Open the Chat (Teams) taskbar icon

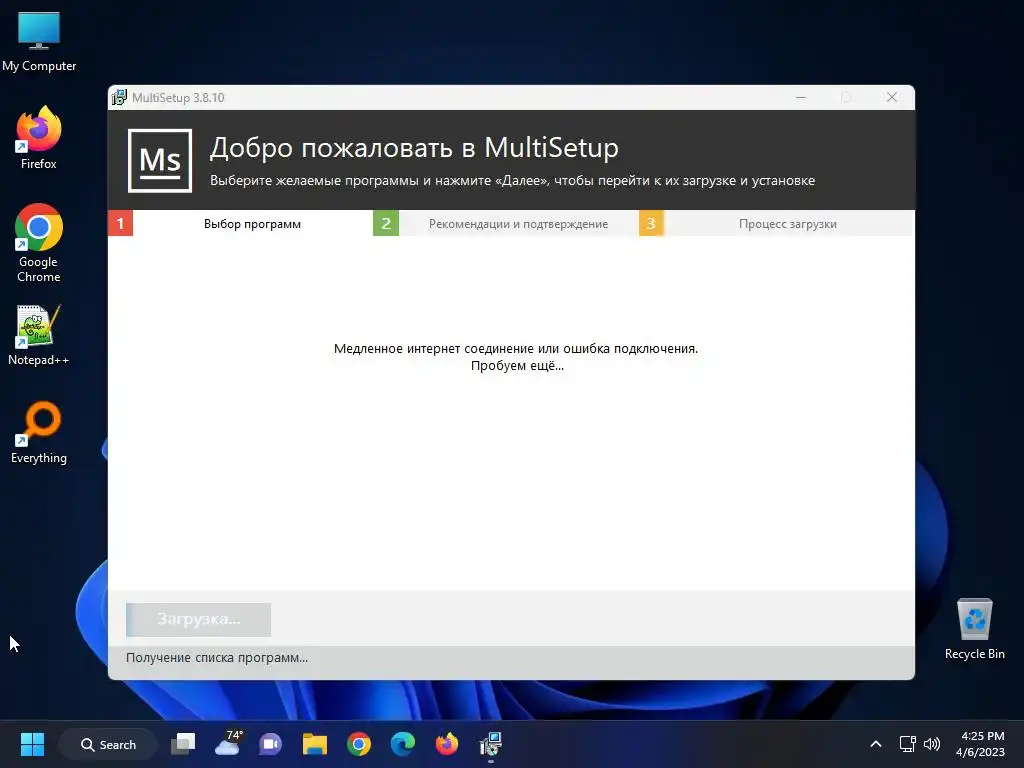point(270,744)
